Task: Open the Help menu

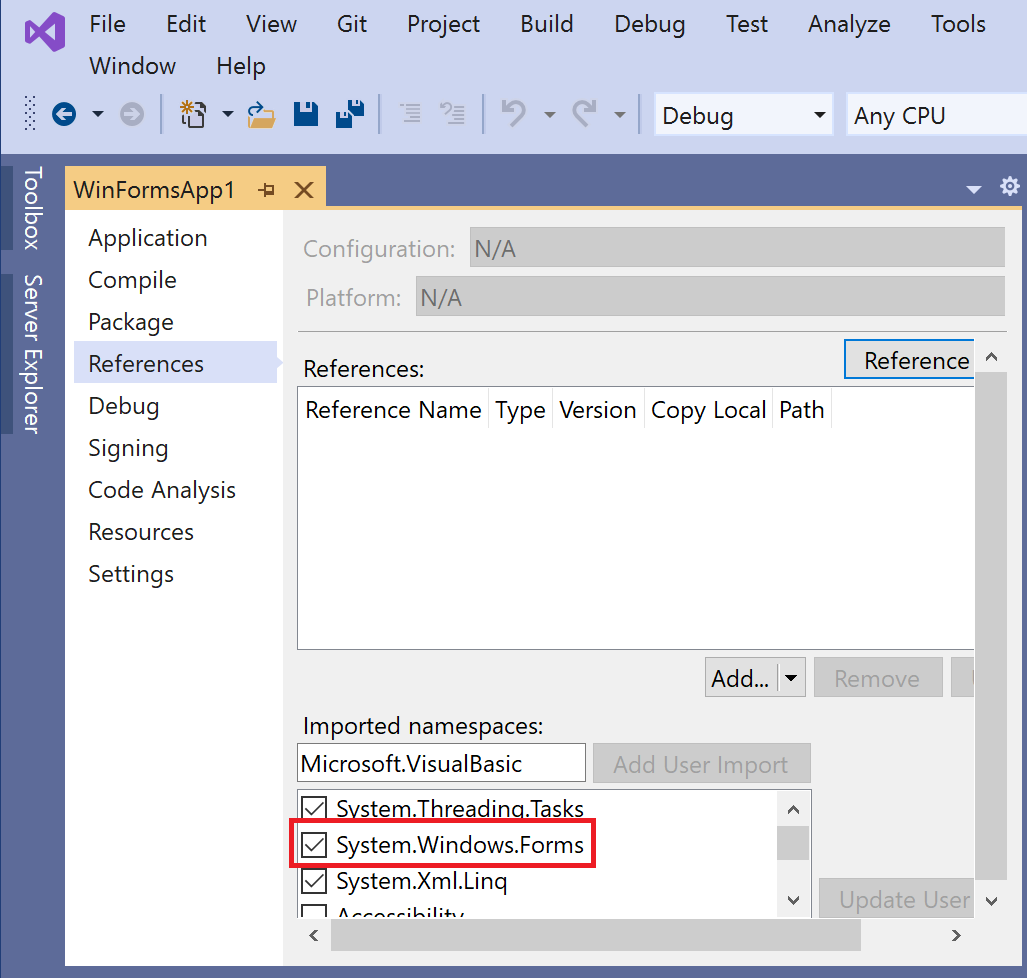Action: (x=241, y=66)
